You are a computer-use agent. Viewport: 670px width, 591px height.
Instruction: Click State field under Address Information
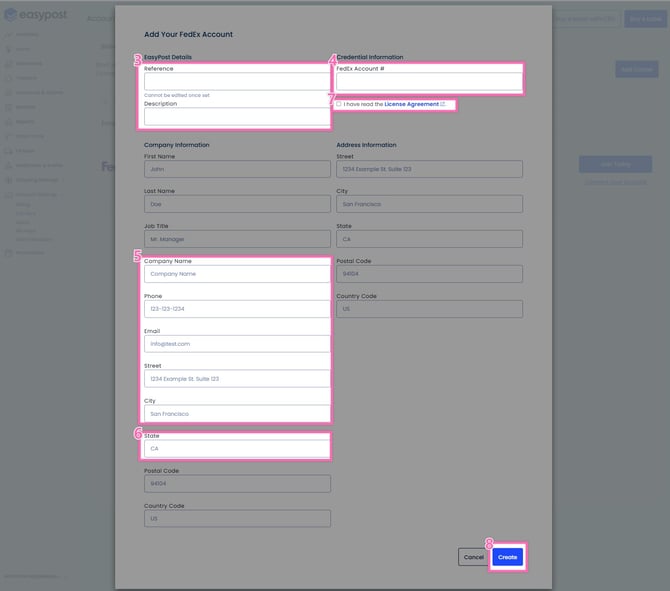pos(429,239)
